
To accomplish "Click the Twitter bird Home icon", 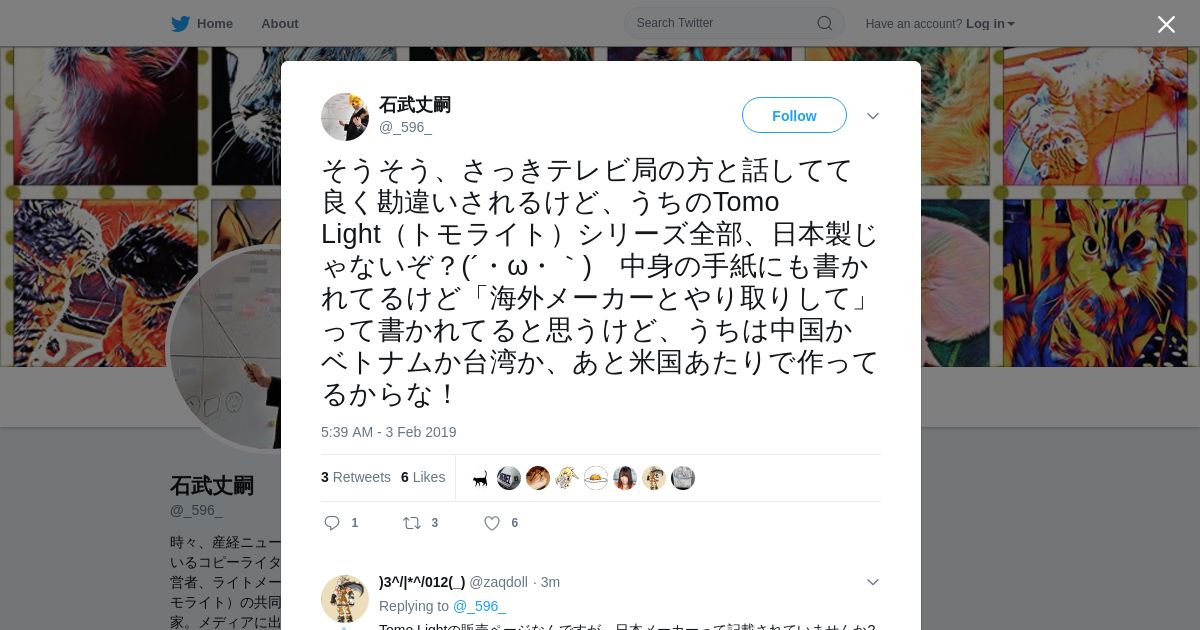I will 180,23.
